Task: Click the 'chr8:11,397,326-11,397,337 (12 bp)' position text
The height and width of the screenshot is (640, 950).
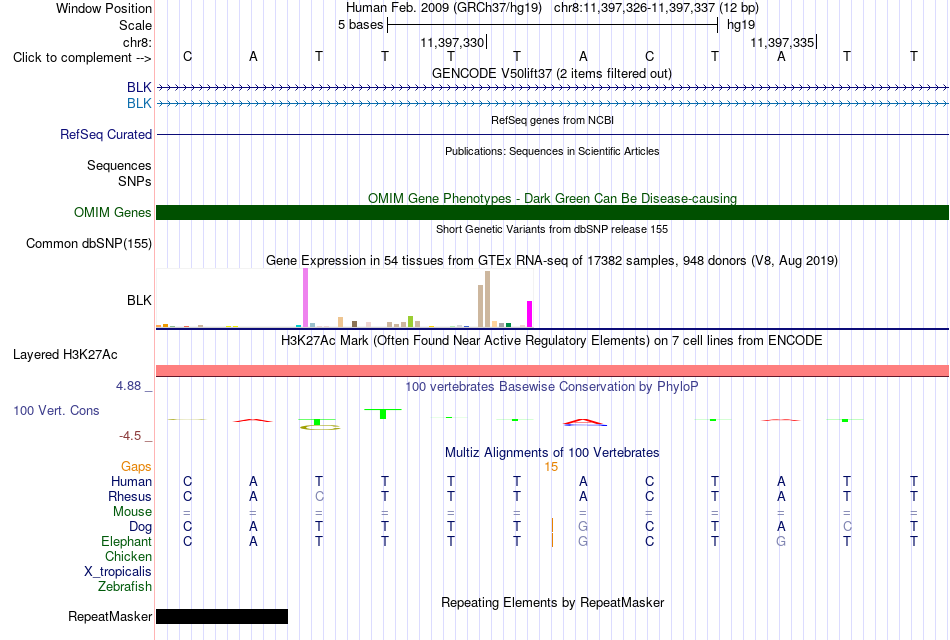Action: click(x=656, y=8)
